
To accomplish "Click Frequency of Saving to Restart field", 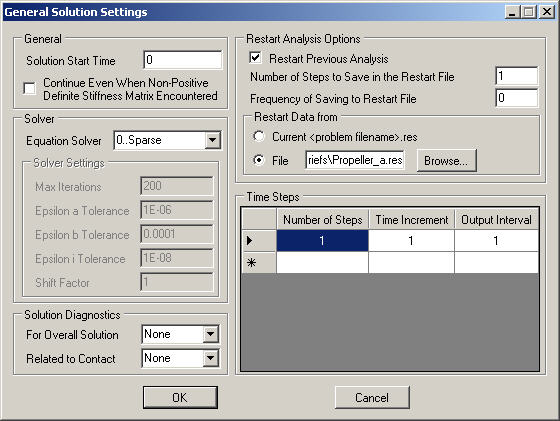I will [516, 98].
